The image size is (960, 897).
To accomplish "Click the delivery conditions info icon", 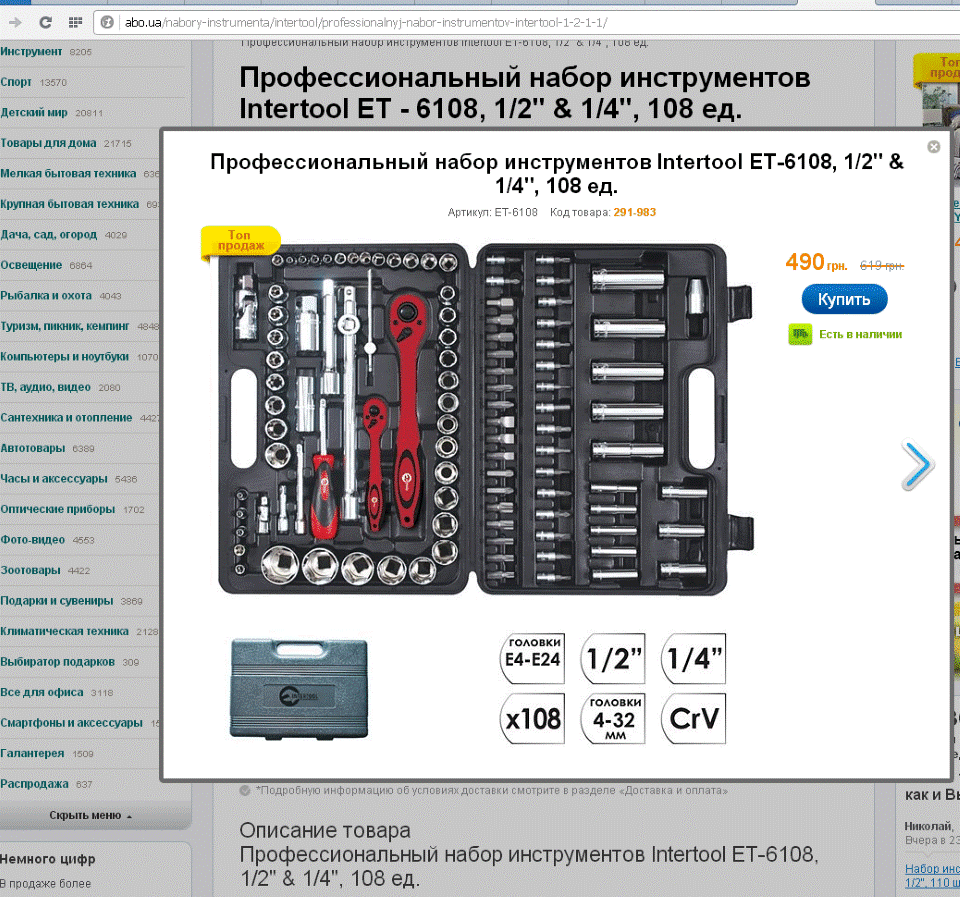I will tap(245, 790).
